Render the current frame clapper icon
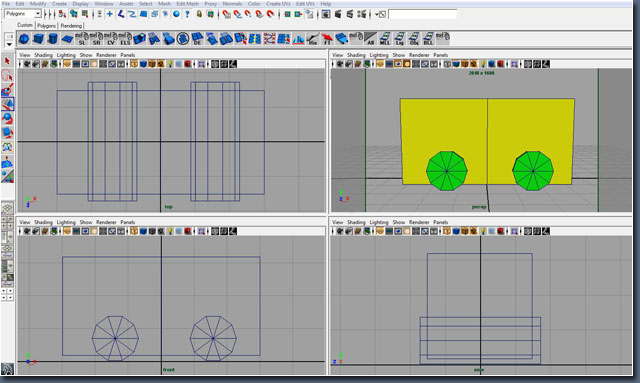Image resolution: width=640 pixels, height=383 pixels. (338, 14)
